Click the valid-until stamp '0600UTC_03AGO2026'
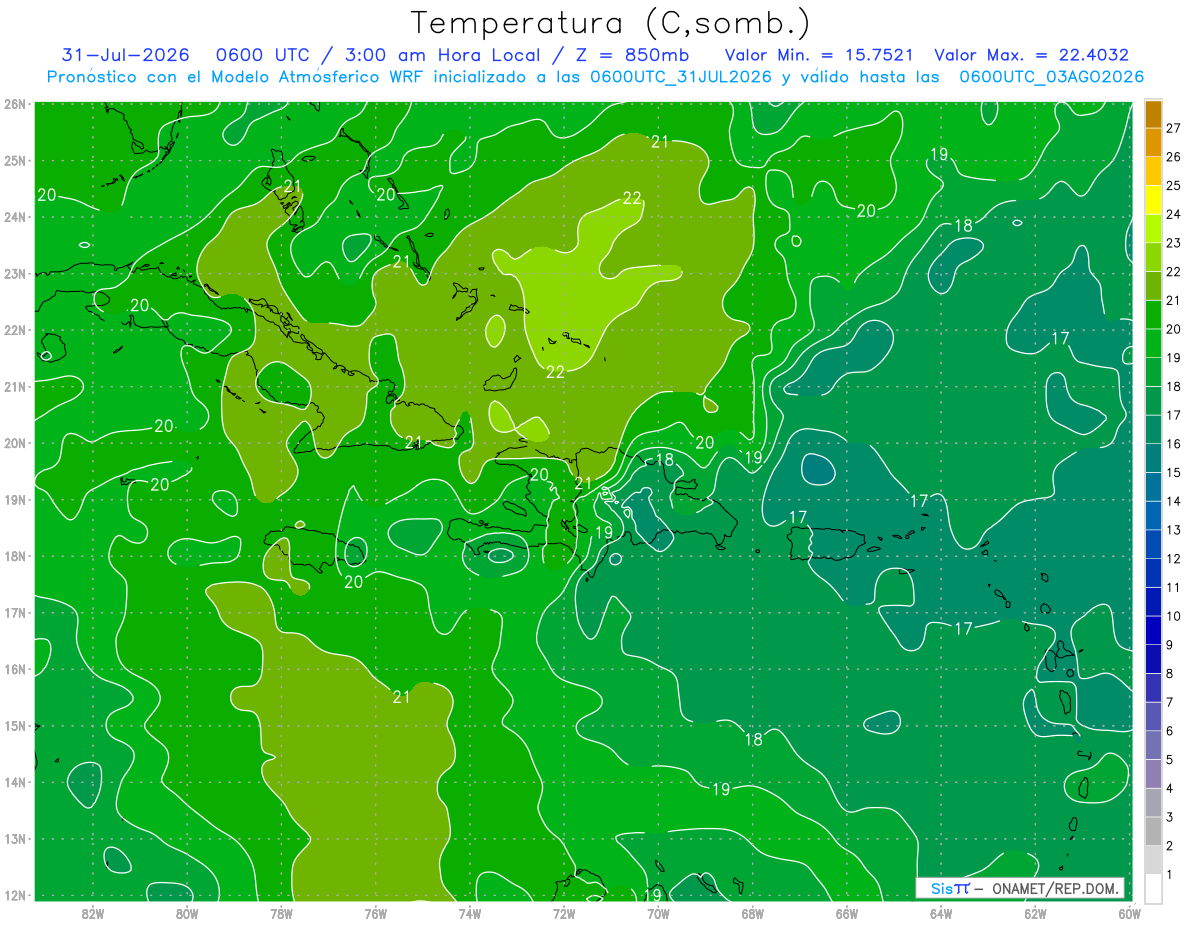The height and width of the screenshot is (927, 1200). (x=1051, y=77)
